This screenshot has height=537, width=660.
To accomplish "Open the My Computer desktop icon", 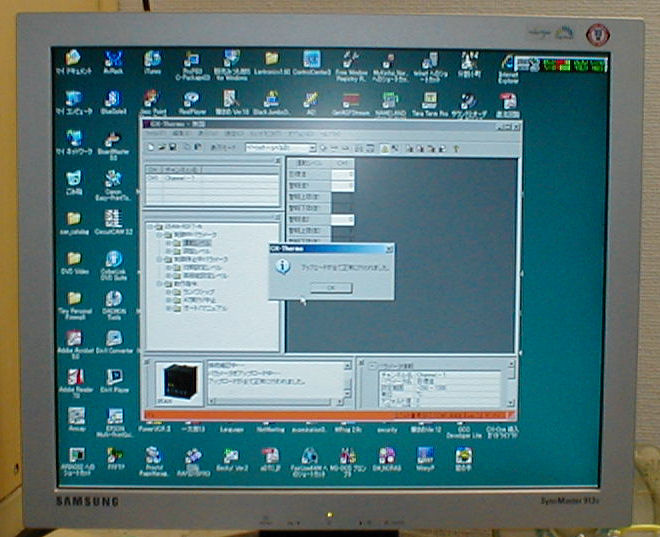I will (73, 103).
